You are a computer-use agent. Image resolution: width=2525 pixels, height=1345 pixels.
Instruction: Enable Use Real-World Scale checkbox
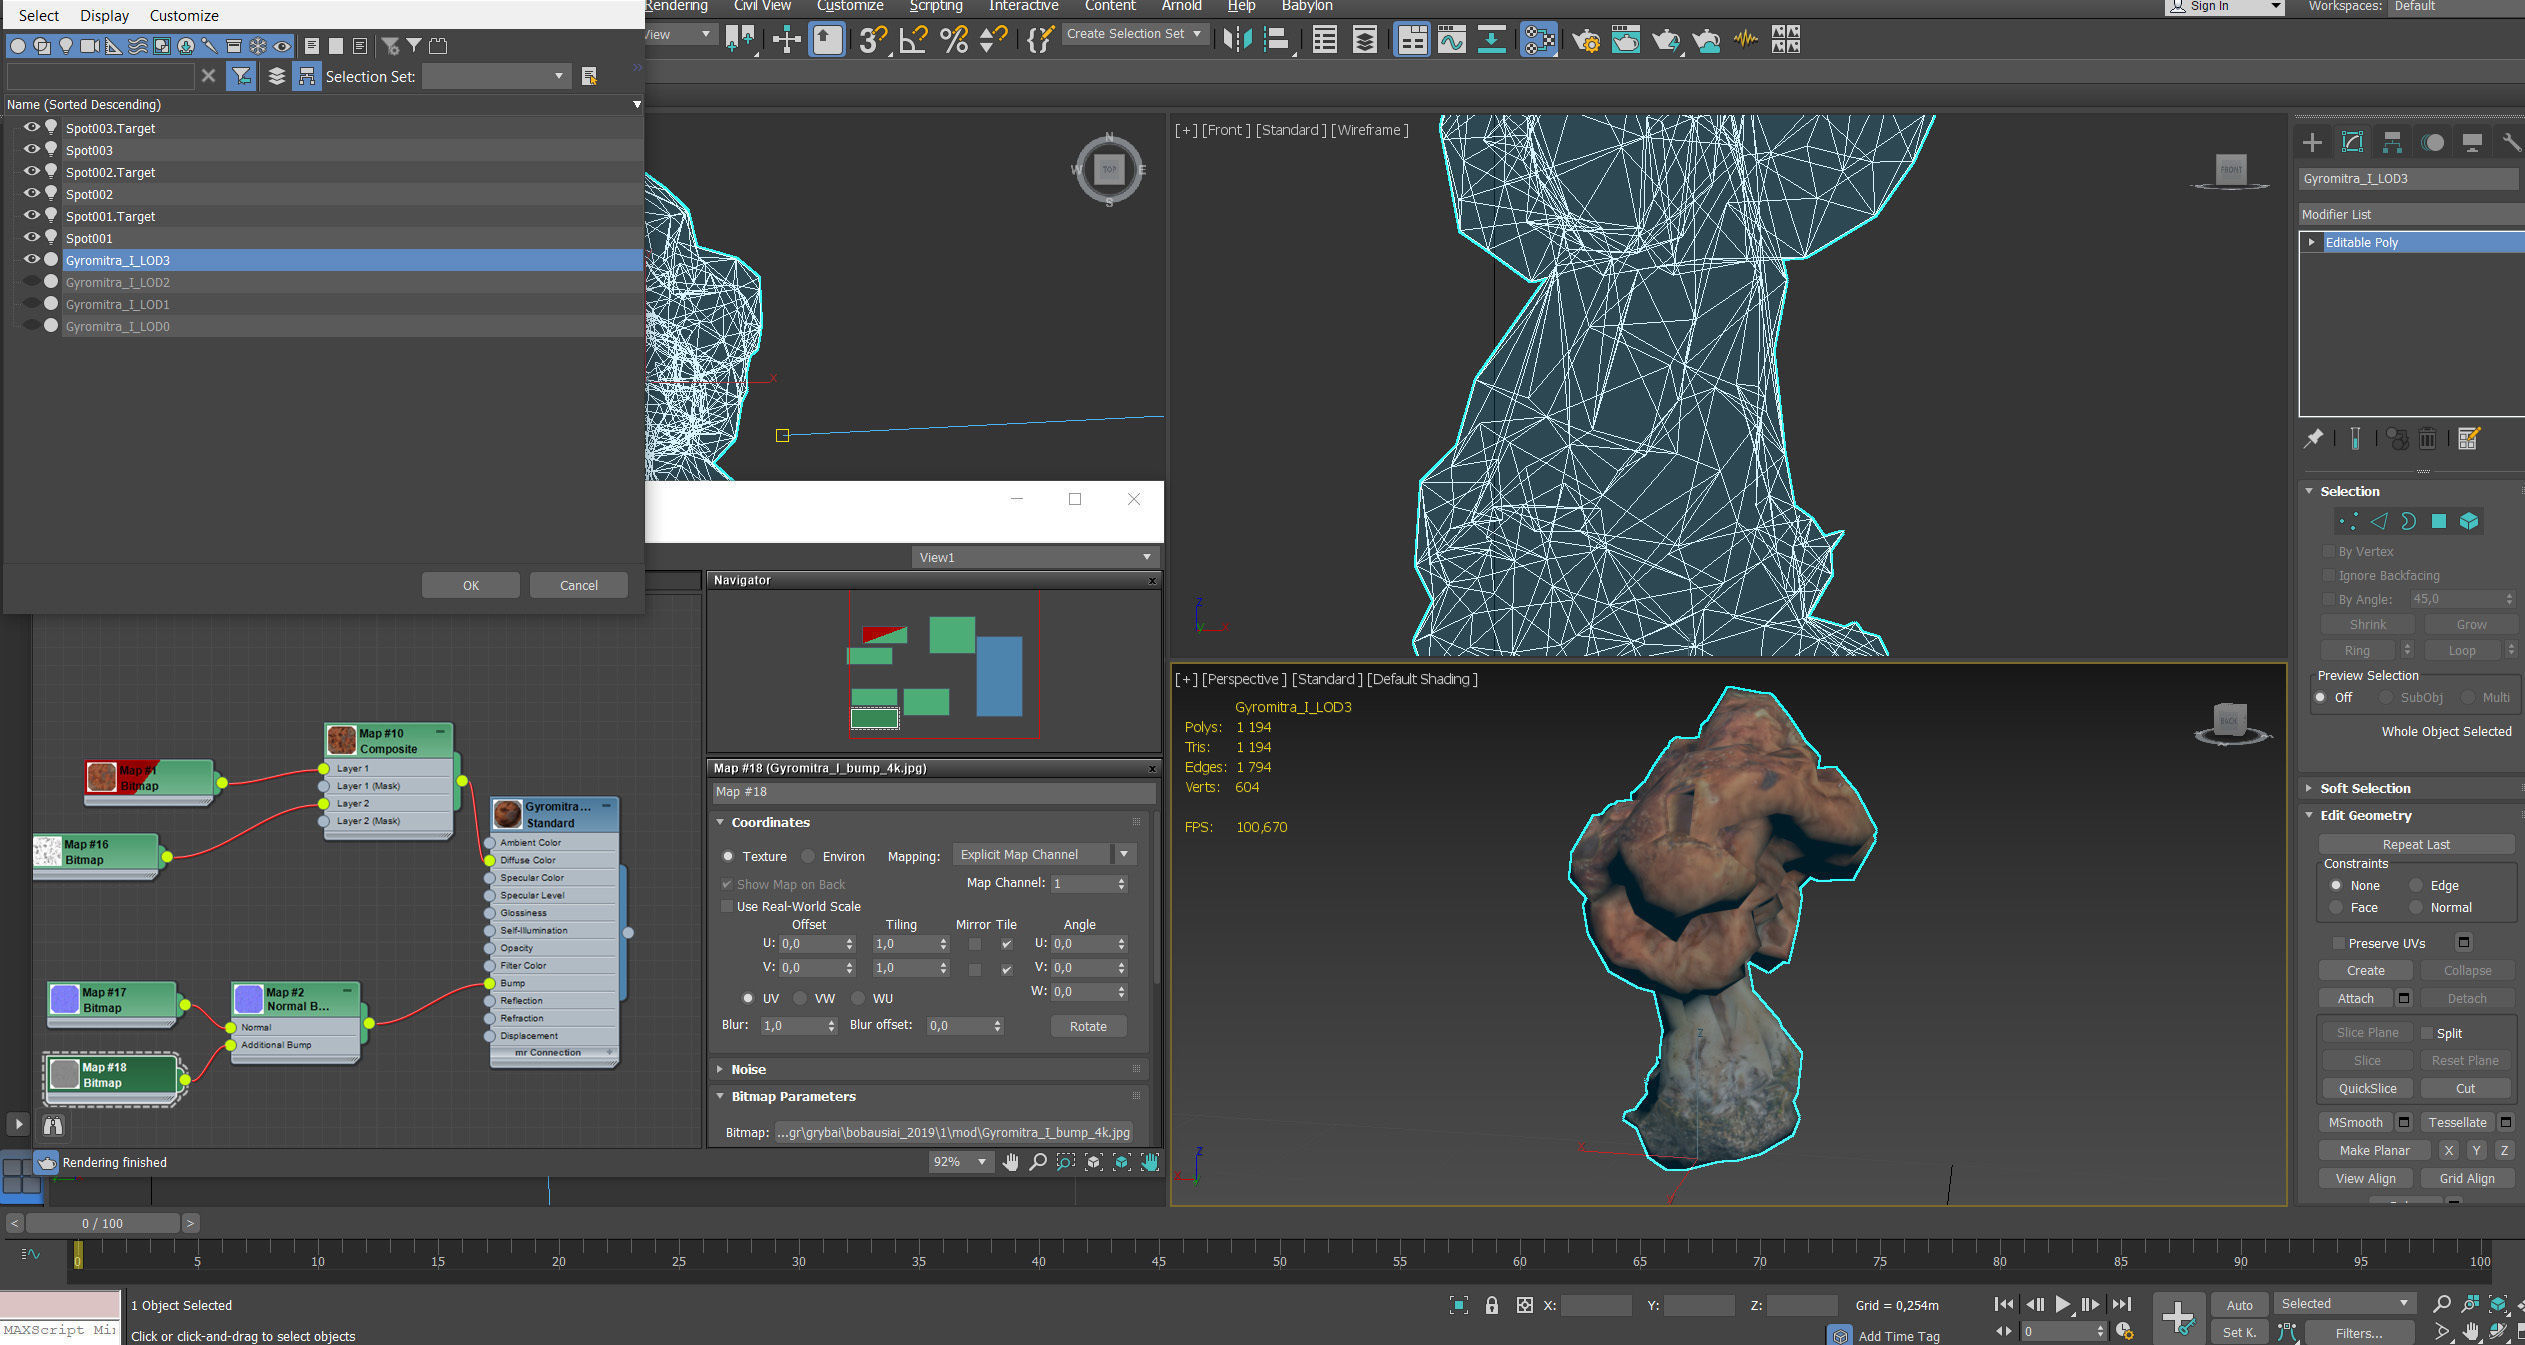[727, 906]
